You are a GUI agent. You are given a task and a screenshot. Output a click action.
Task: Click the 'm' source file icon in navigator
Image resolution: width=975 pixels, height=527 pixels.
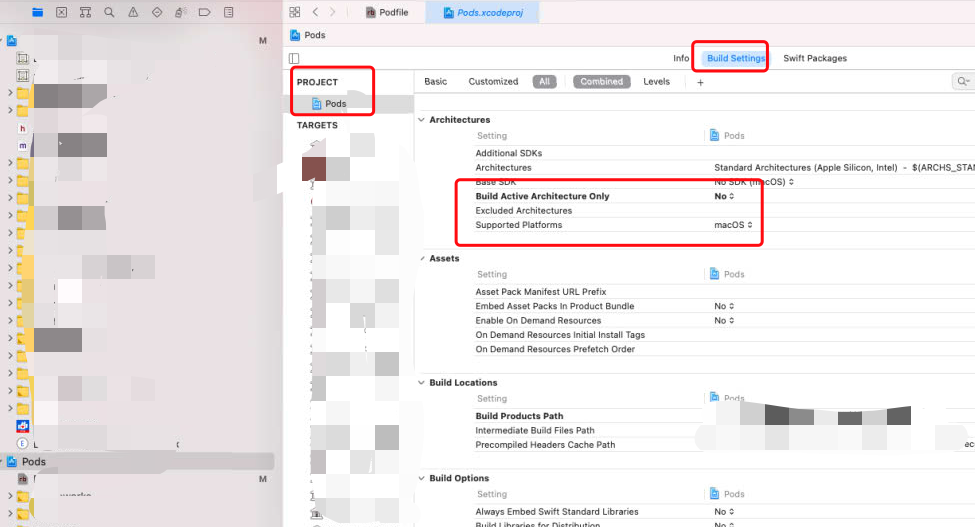(22, 145)
